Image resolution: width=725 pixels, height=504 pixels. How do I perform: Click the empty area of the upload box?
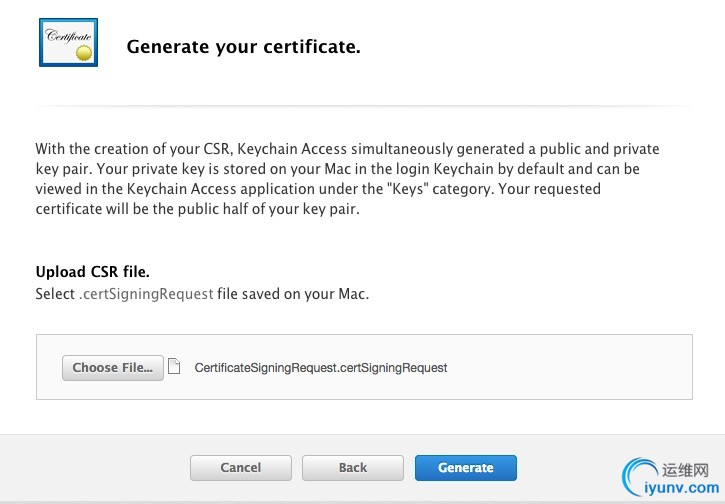pos(569,367)
